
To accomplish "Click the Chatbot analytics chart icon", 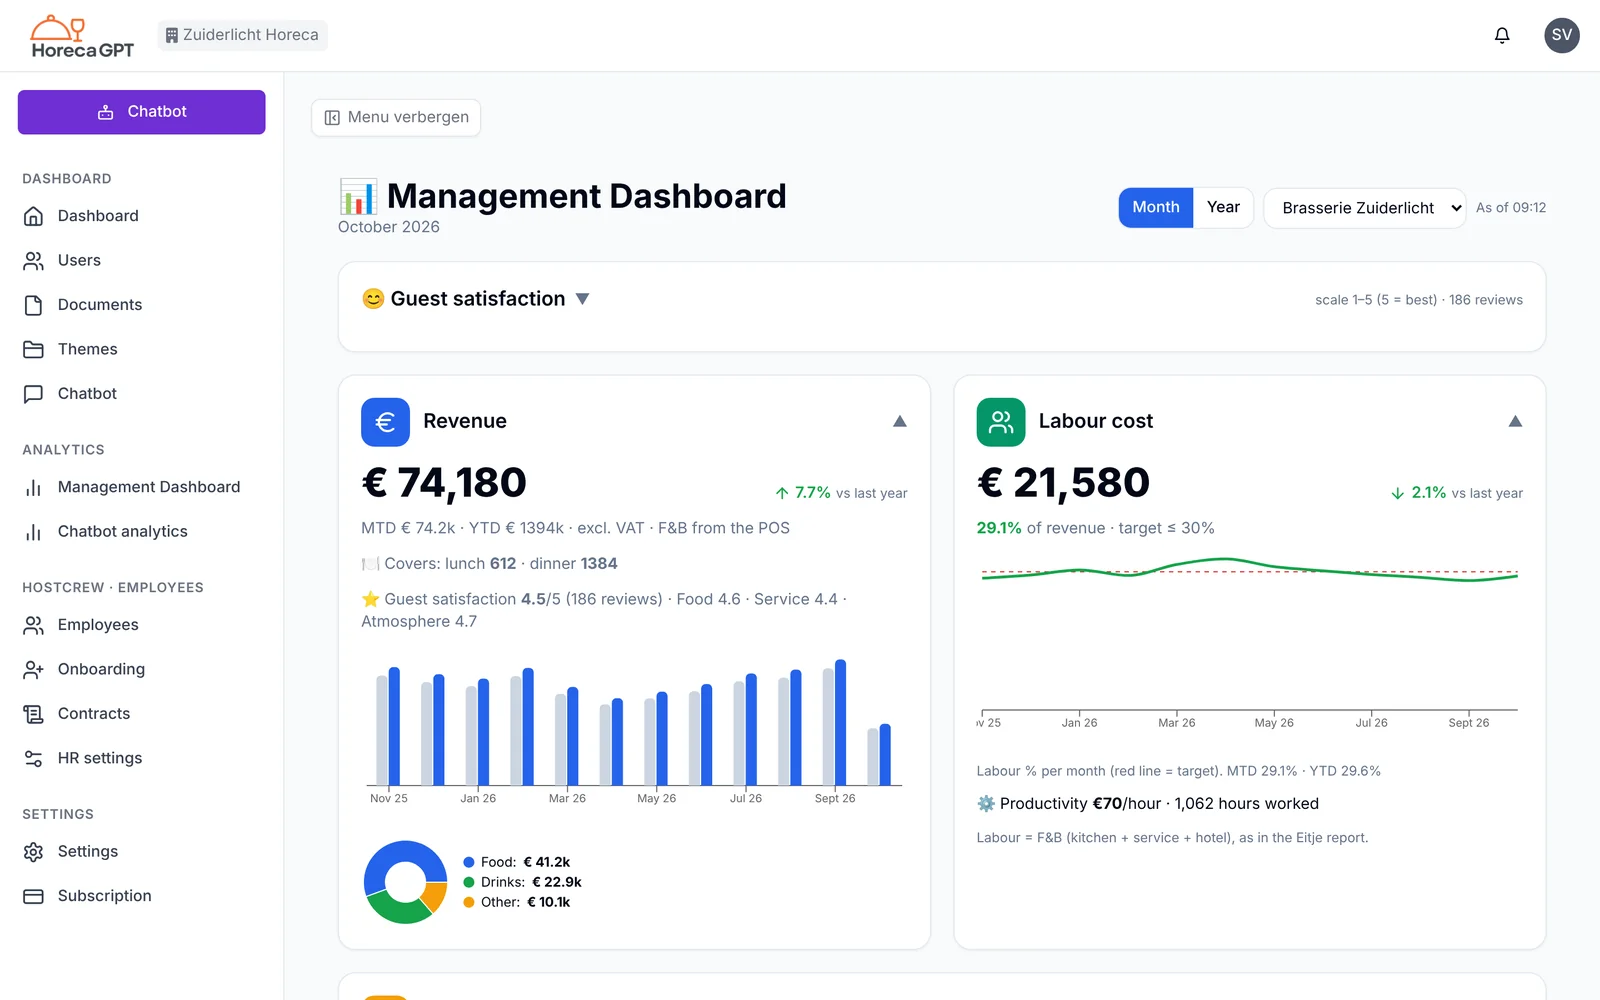I will (33, 532).
